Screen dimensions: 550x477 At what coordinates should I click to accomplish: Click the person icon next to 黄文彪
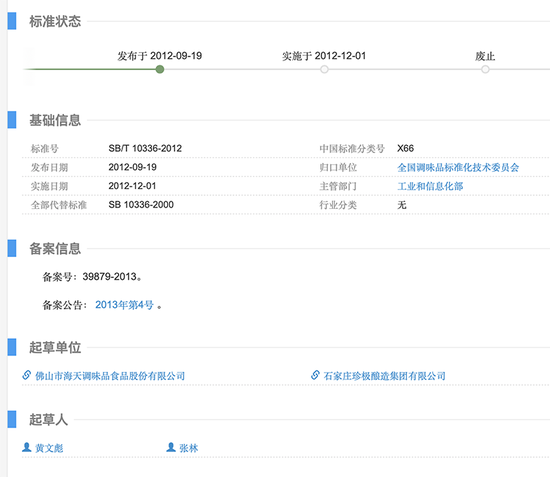(27, 447)
